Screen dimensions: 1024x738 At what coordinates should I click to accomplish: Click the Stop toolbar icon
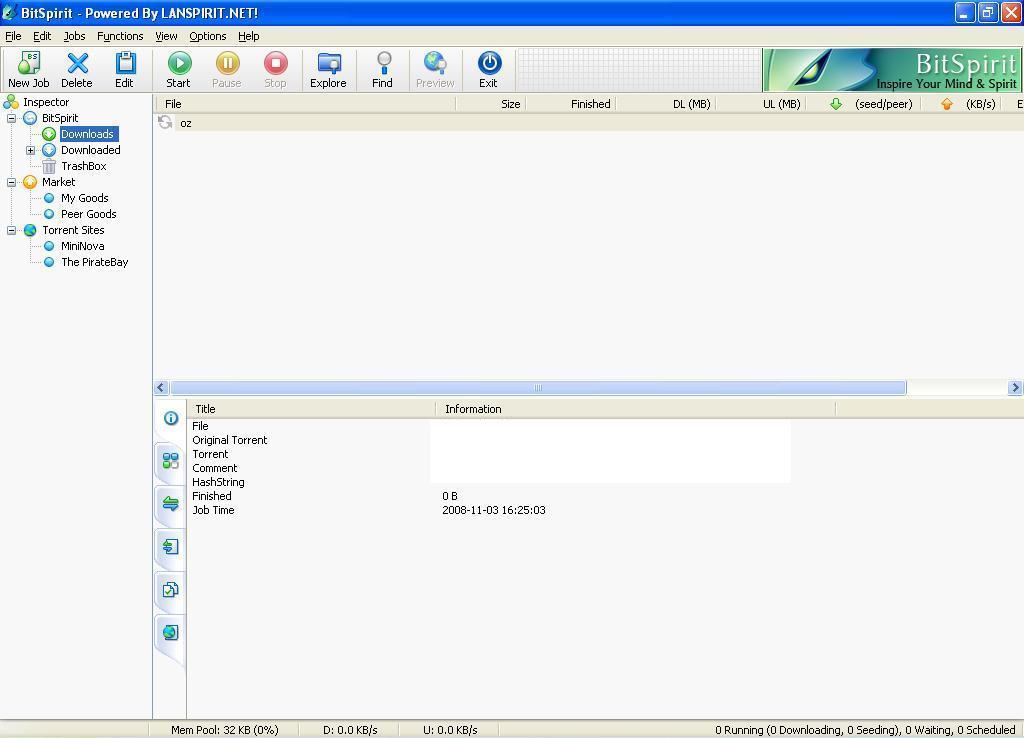point(276,63)
